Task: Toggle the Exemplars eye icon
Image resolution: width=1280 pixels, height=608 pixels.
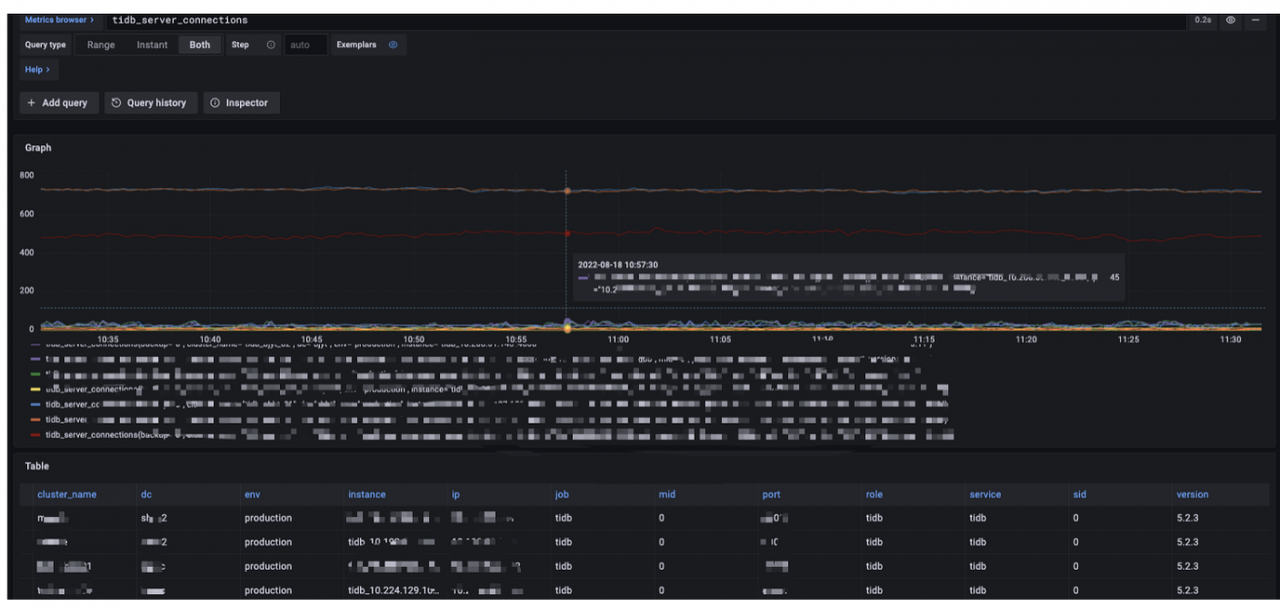Action: pyautogui.click(x=393, y=45)
